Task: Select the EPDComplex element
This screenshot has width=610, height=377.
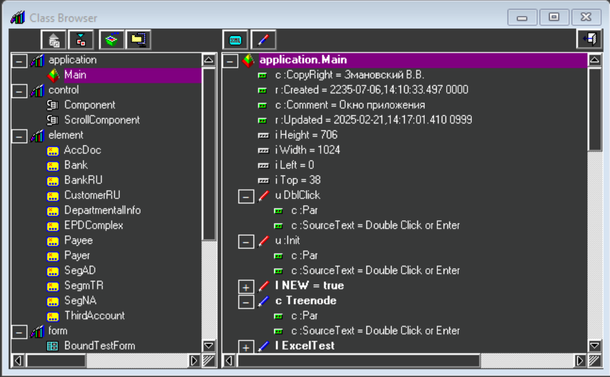Action: (93, 225)
